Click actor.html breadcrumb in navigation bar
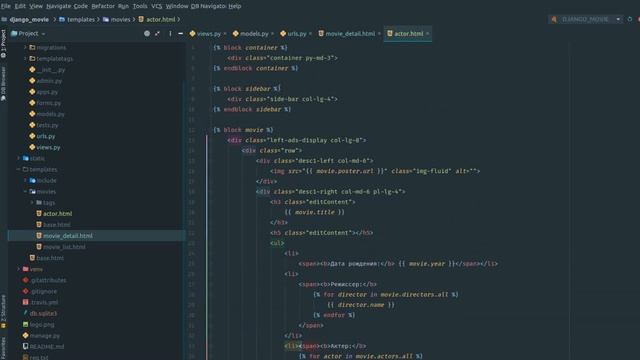This screenshot has height=360, width=640. click(160, 19)
